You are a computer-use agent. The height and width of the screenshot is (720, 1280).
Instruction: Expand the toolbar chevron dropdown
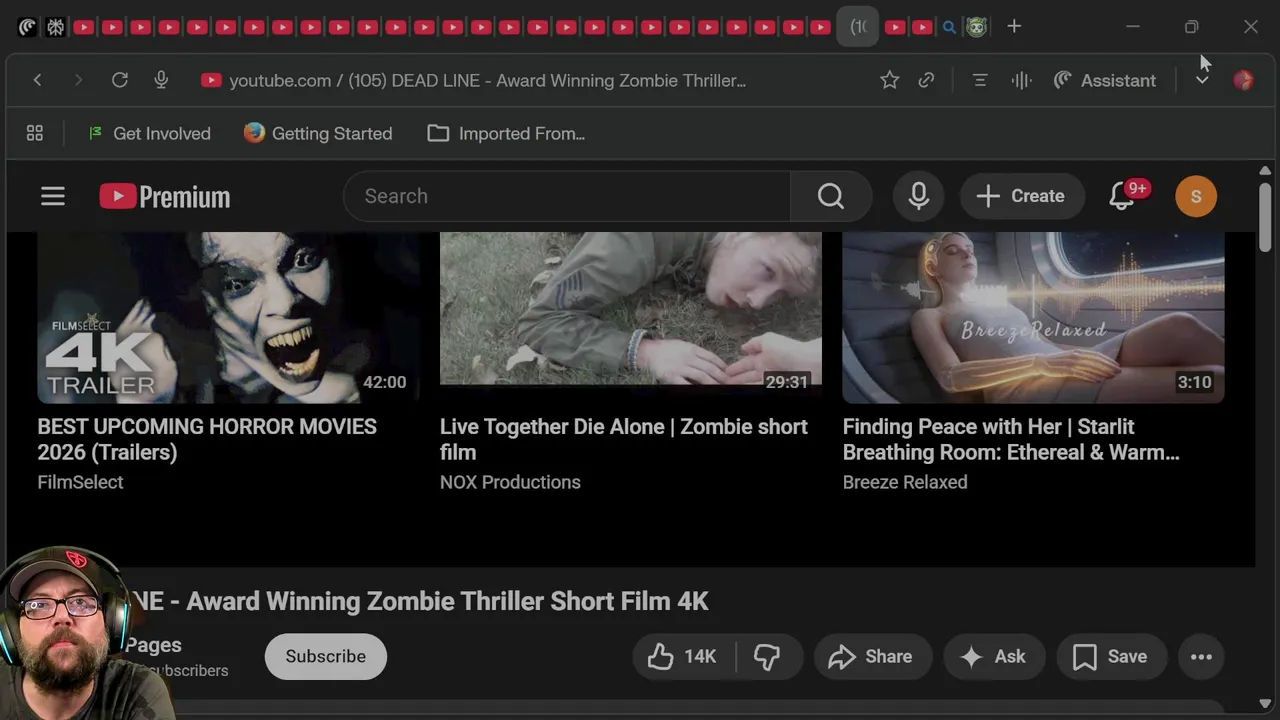[1202, 80]
